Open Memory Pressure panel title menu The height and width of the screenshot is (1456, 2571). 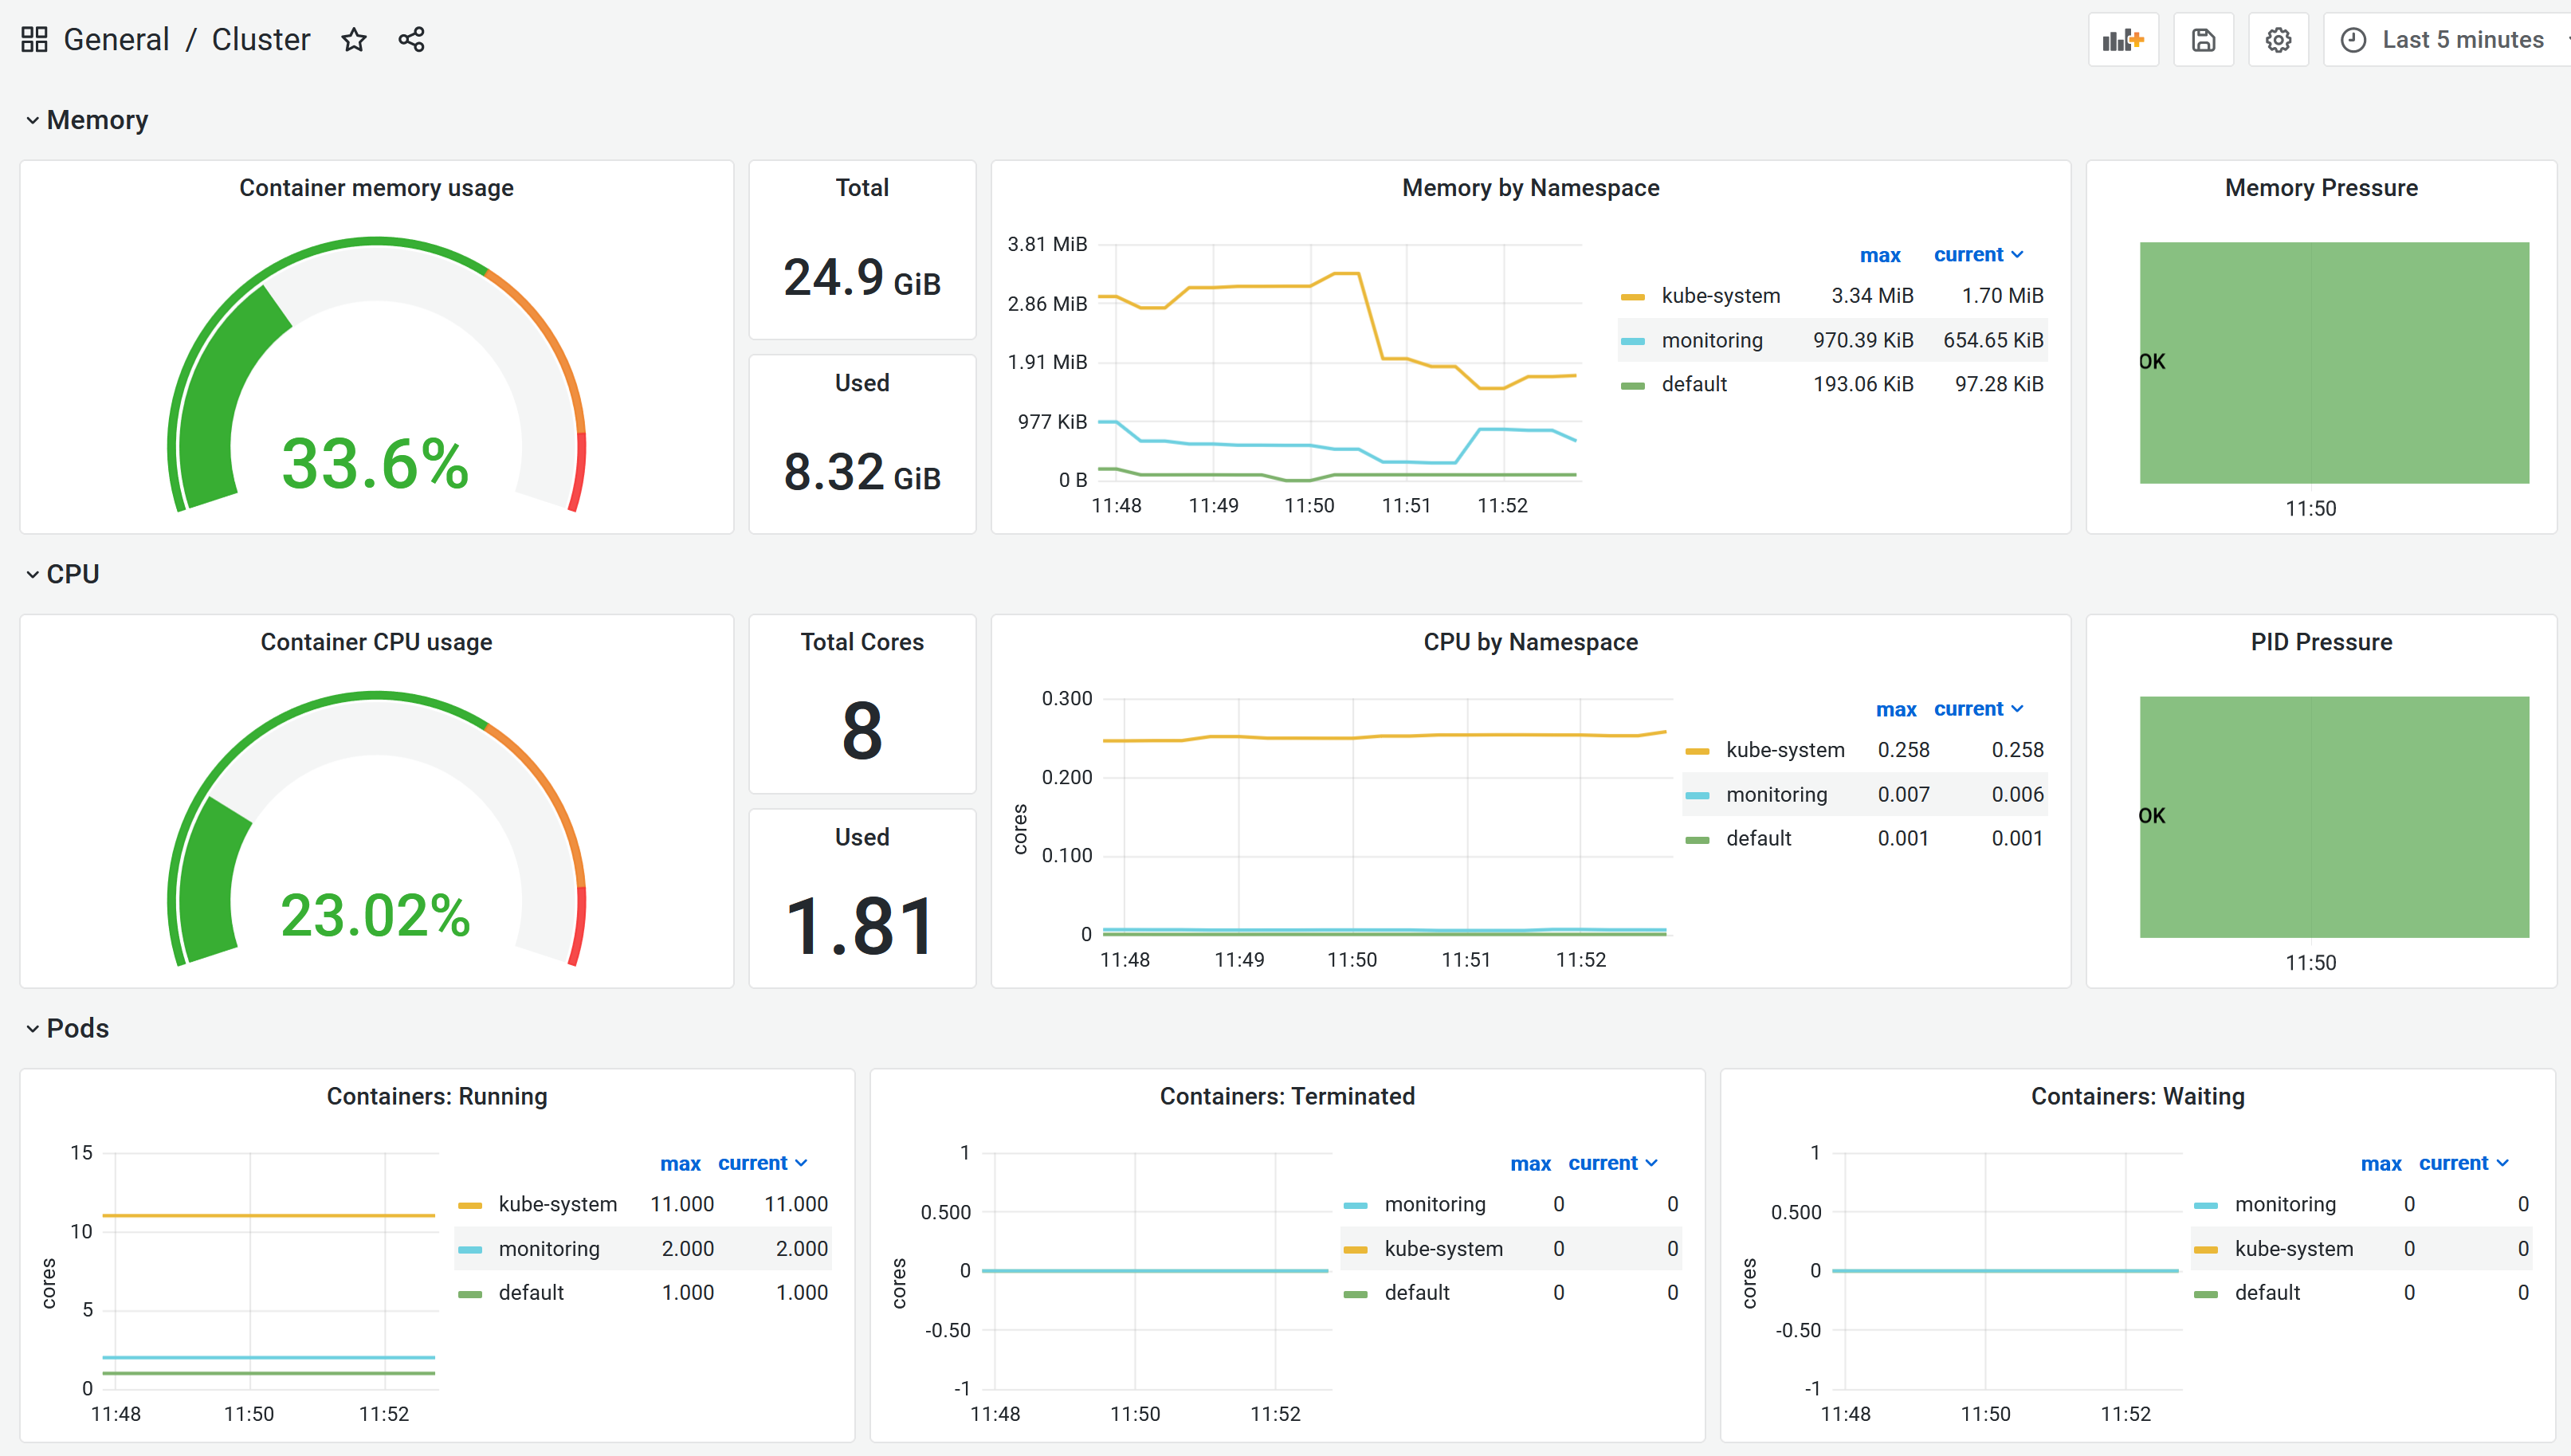coord(2321,188)
